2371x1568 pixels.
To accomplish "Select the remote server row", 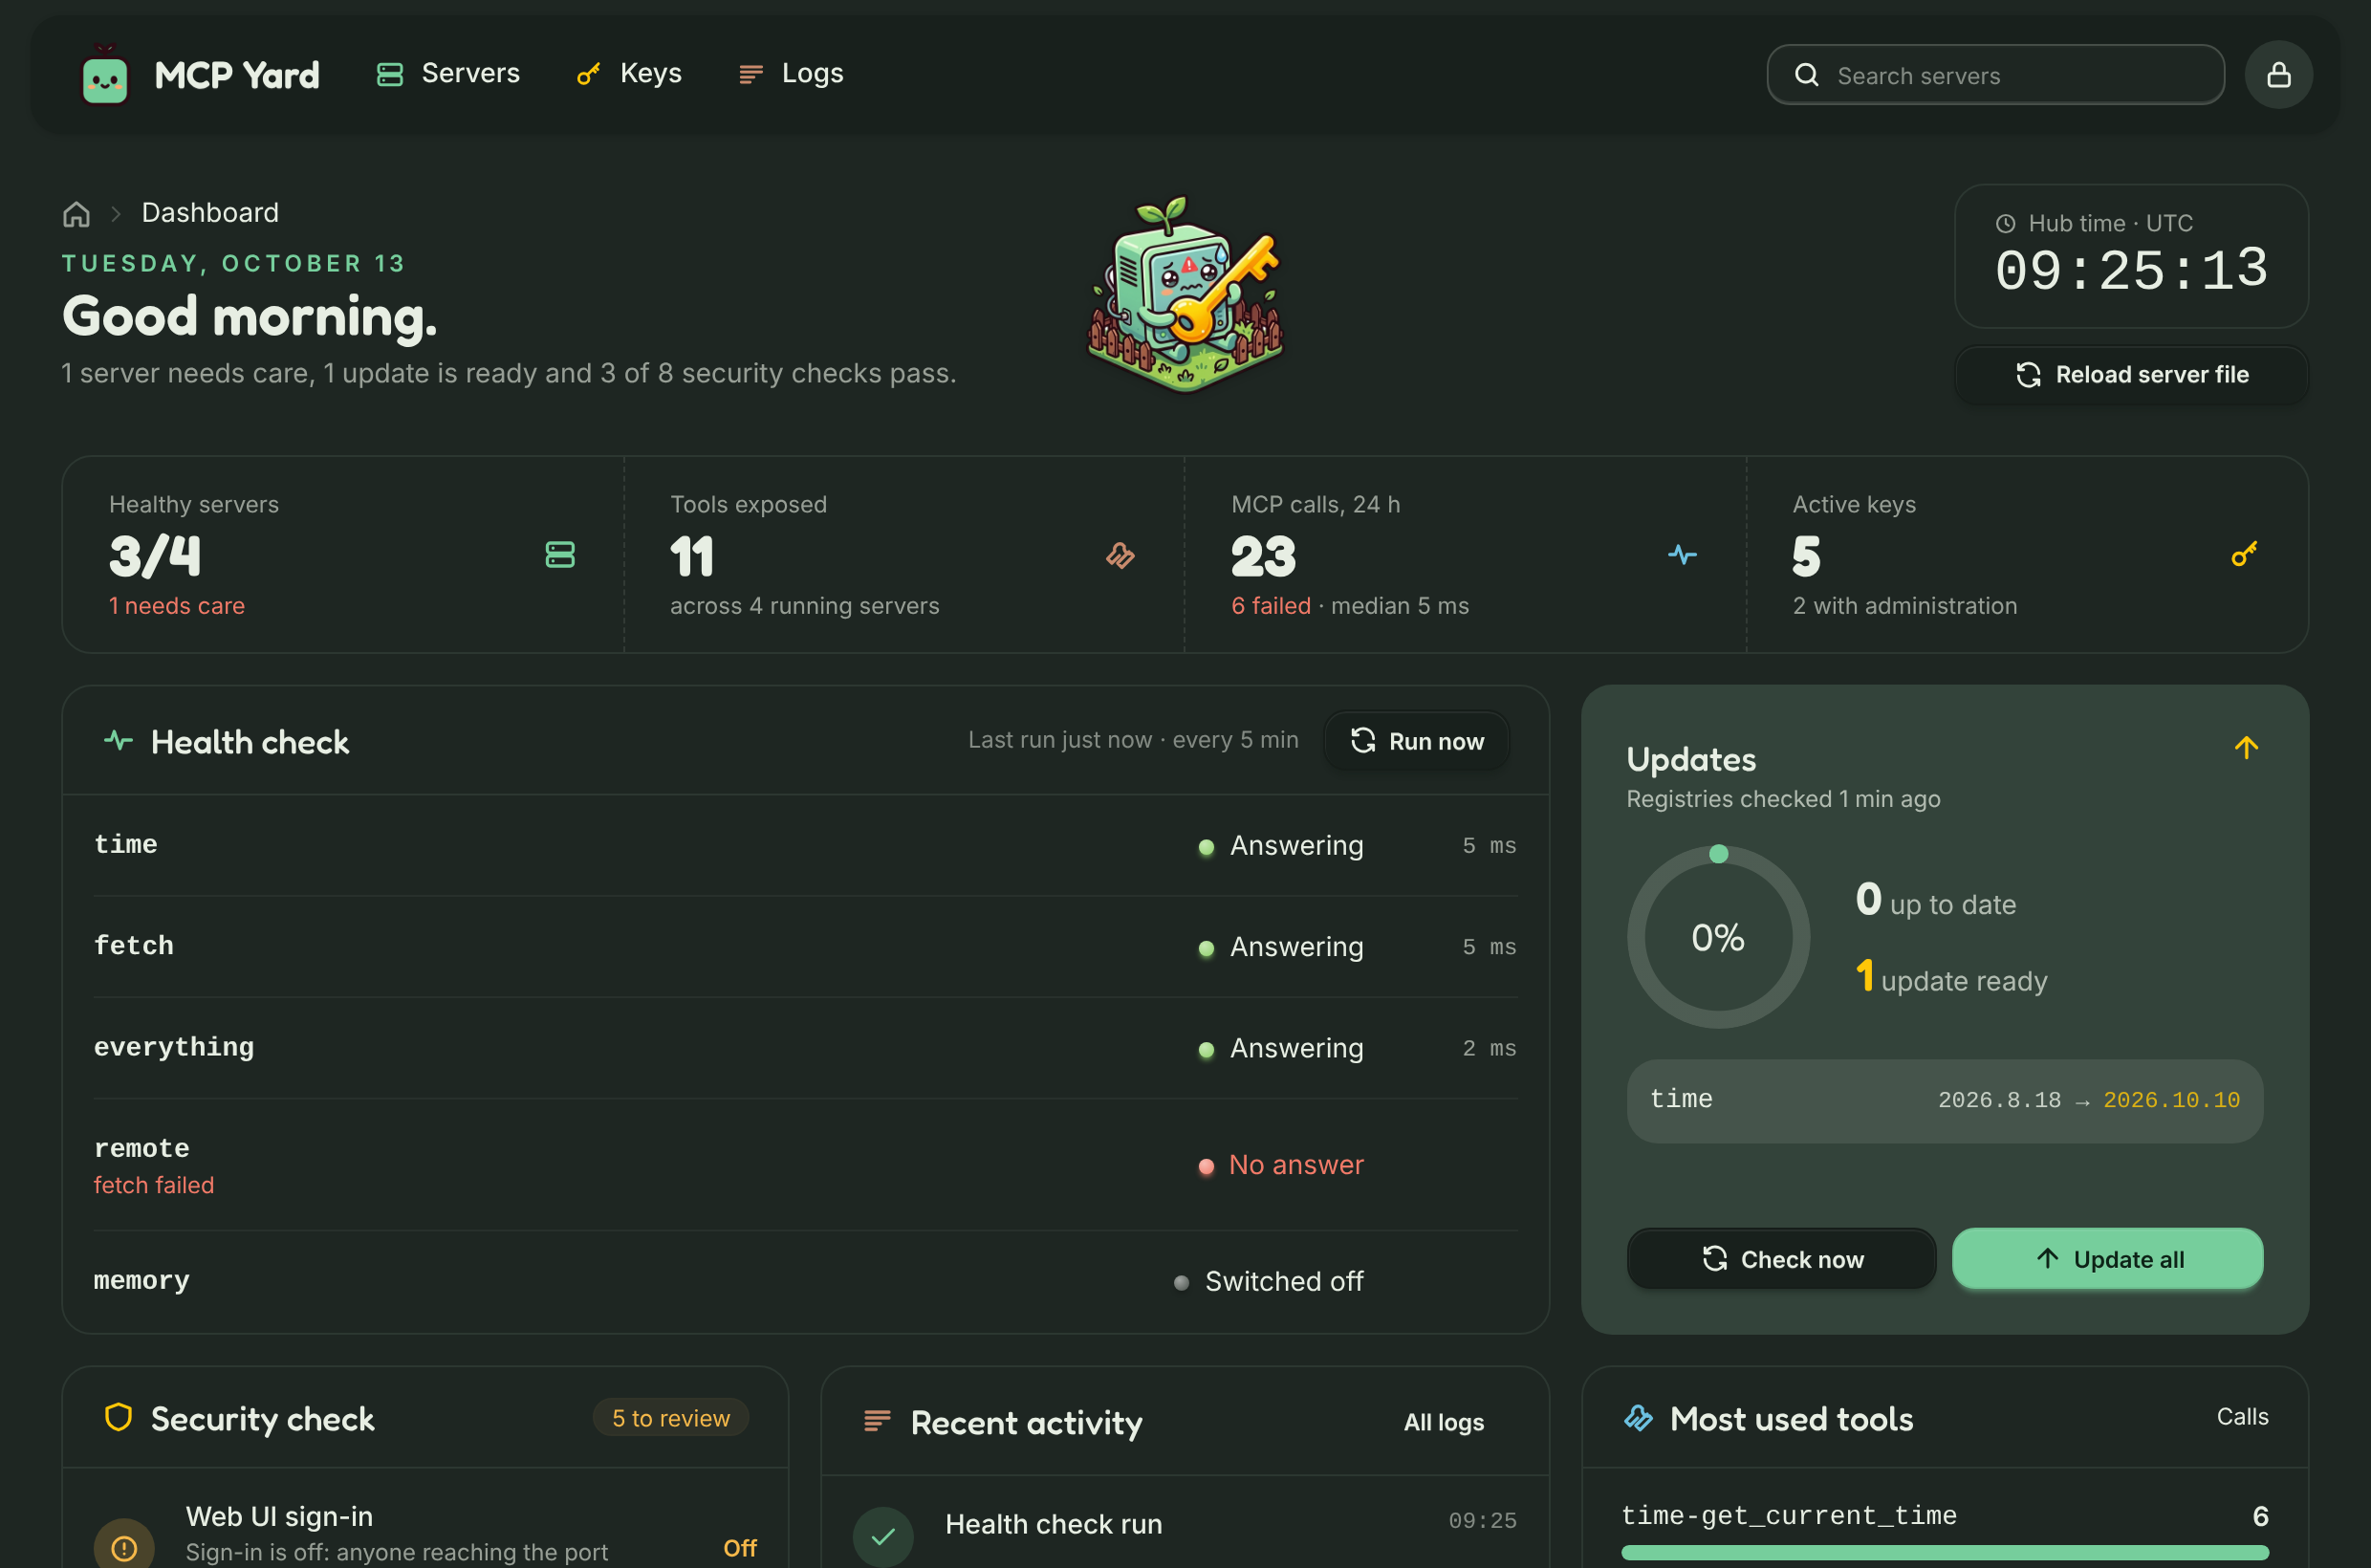I will coord(805,1165).
